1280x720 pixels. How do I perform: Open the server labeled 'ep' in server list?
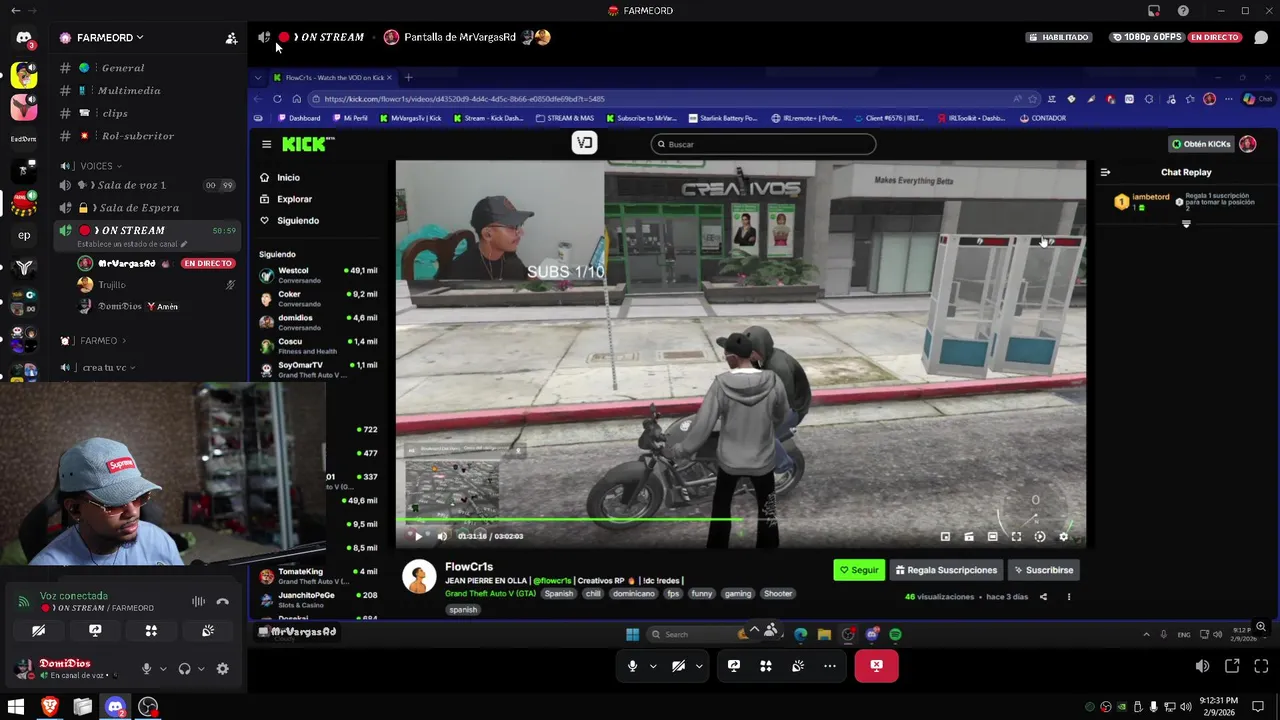pos(24,236)
